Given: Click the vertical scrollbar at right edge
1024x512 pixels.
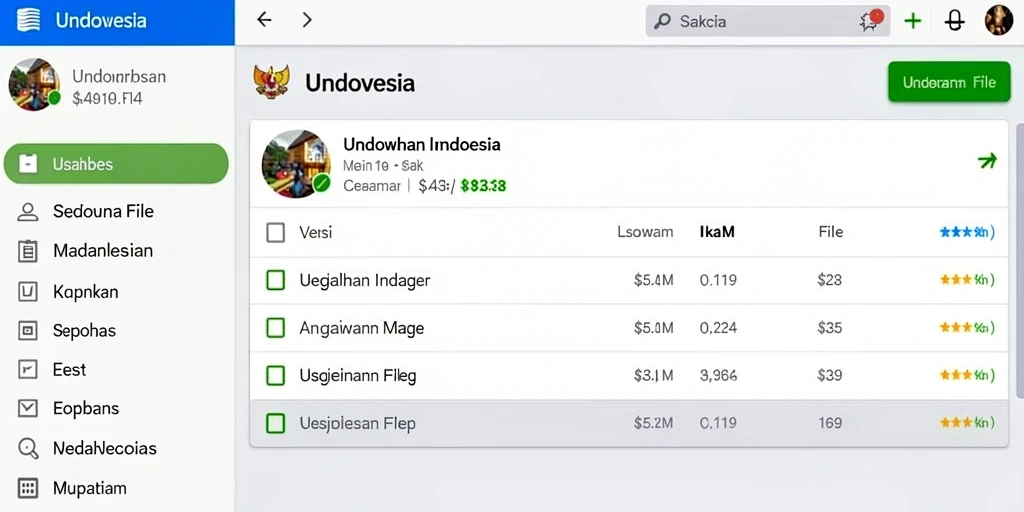Looking at the screenshot, I should (x=1021, y=259).
